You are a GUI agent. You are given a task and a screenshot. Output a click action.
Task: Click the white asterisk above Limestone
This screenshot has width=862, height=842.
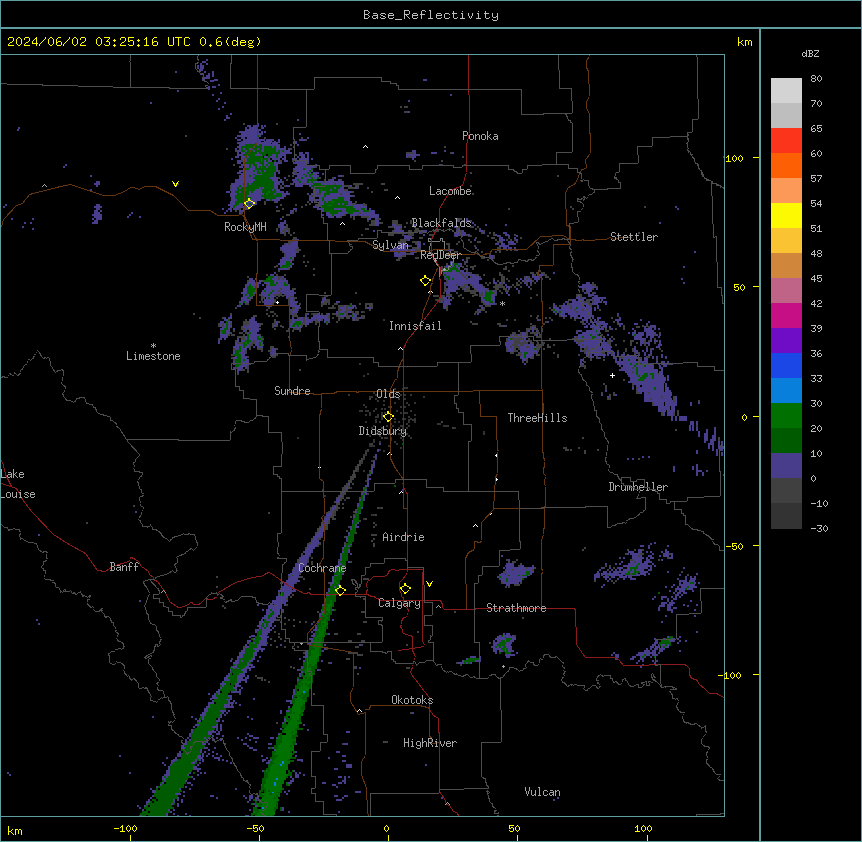click(153, 346)
